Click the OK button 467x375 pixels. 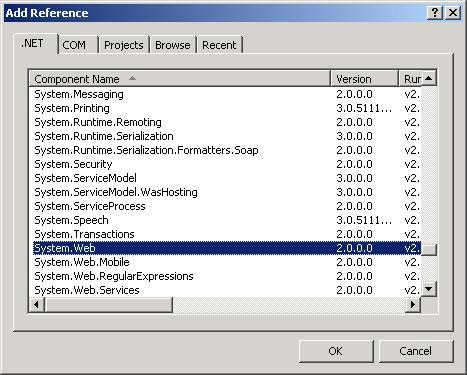click(x=336, y=351)
